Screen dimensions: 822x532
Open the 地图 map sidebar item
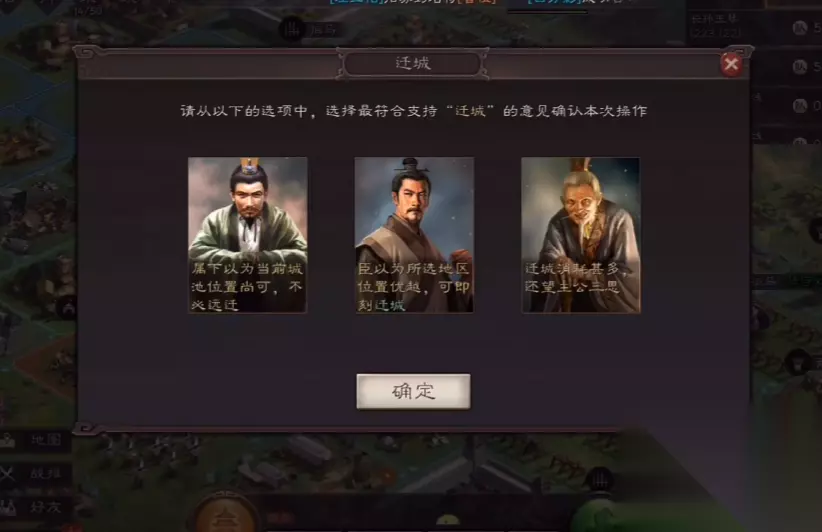pyautogui.click(x=36, y=440)
